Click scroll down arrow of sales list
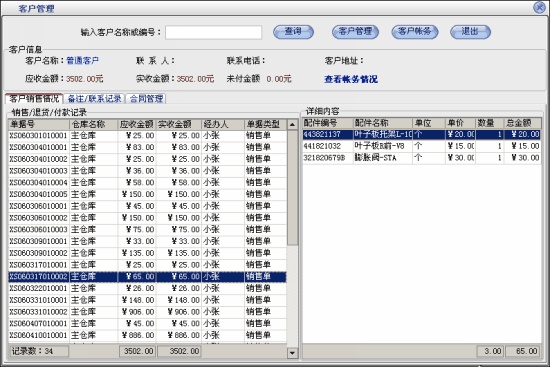 click(x=292, y=353)
